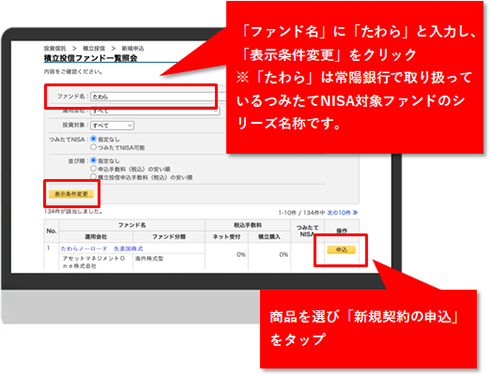490x375 pixels.
Task: Click the ファンド分類 table column header
Action: 169,237
